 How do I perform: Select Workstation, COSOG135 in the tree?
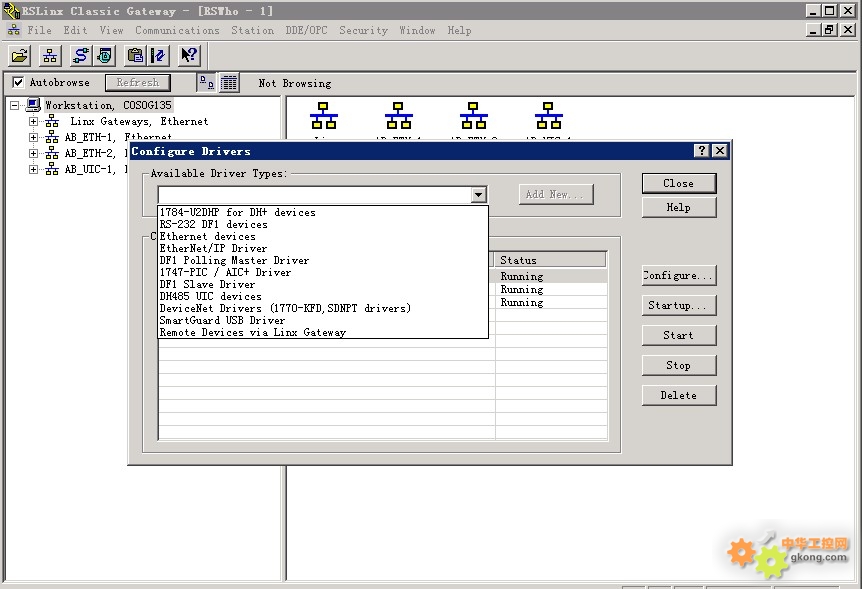click(108, 105)
